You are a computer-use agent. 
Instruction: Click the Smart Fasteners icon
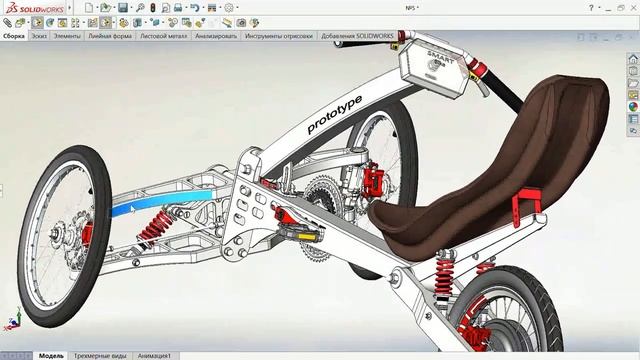(93, 23)
